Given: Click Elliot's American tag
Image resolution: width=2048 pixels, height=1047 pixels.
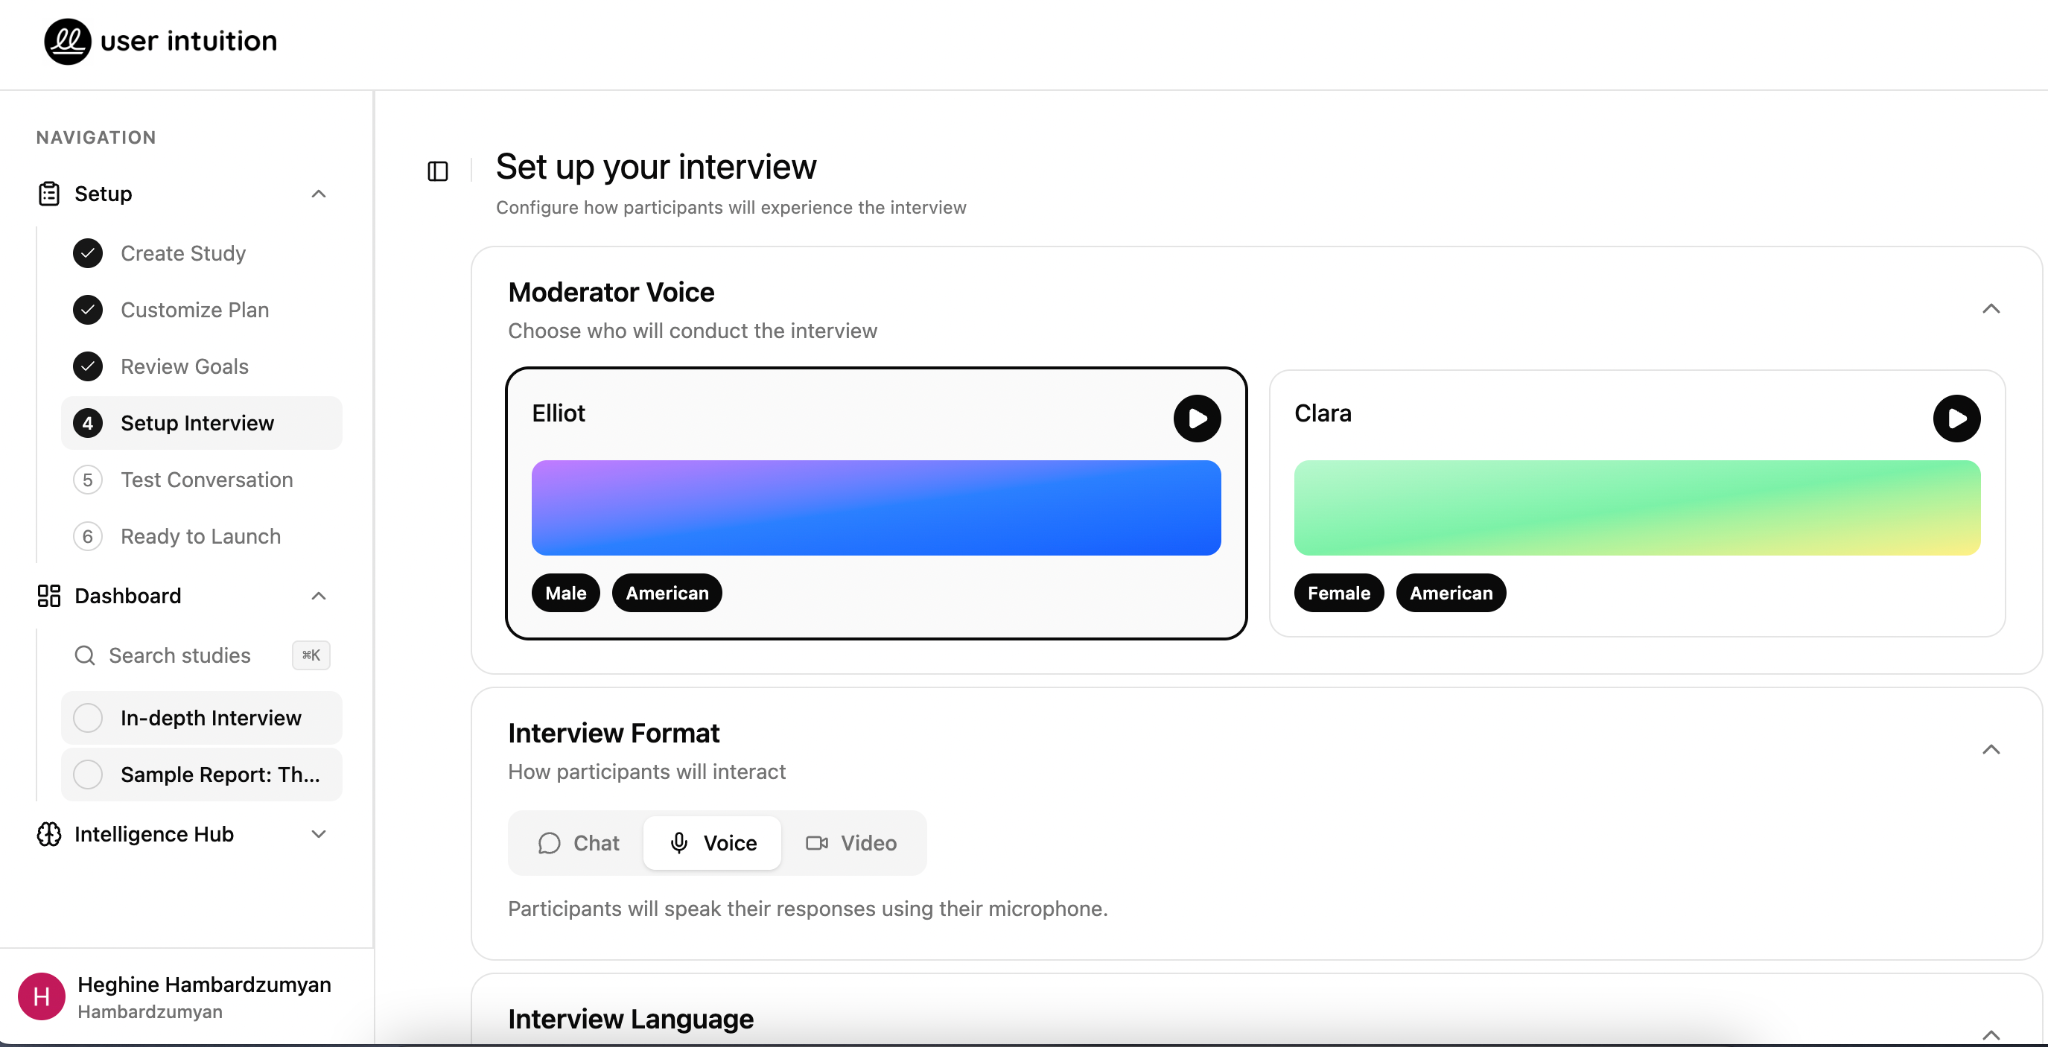Looking at the screenshot, I should coord(667,593).
